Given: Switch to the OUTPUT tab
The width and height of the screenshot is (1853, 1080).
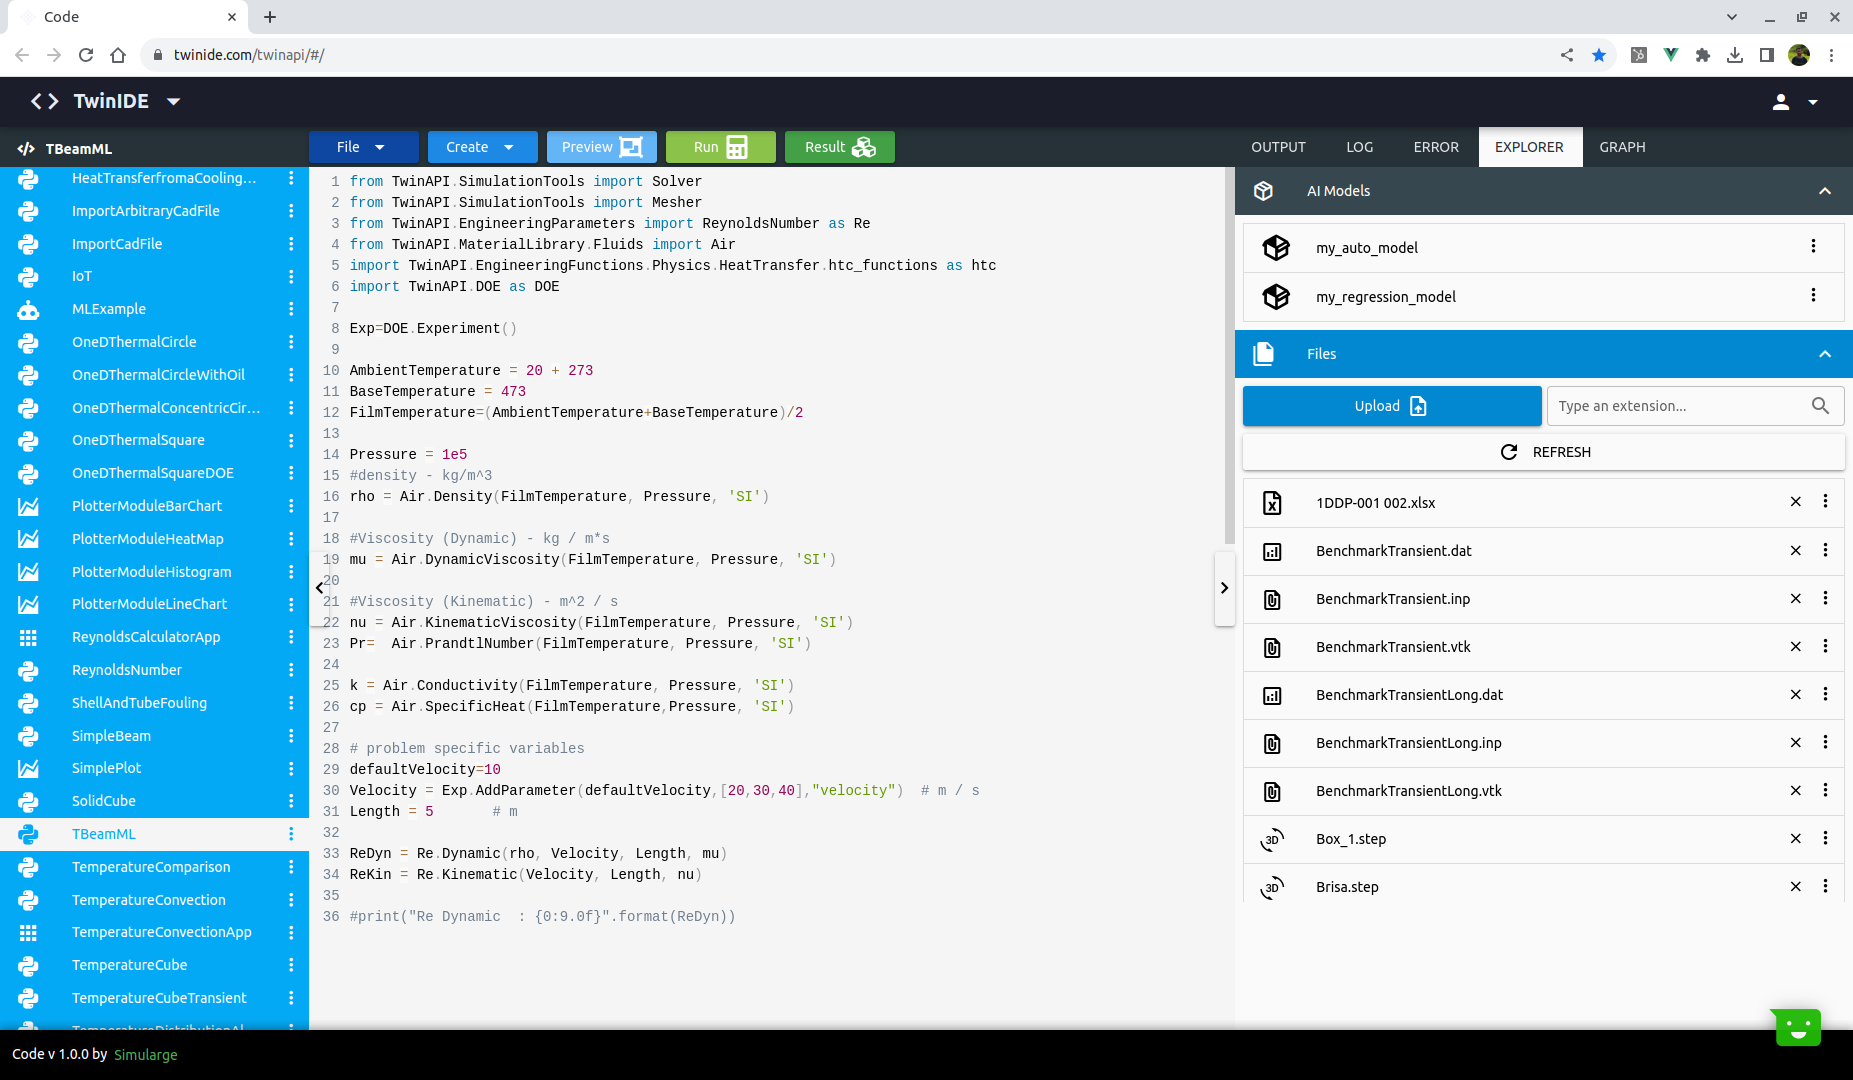Looking at the screenshot, I should (x=1278, y=147).
